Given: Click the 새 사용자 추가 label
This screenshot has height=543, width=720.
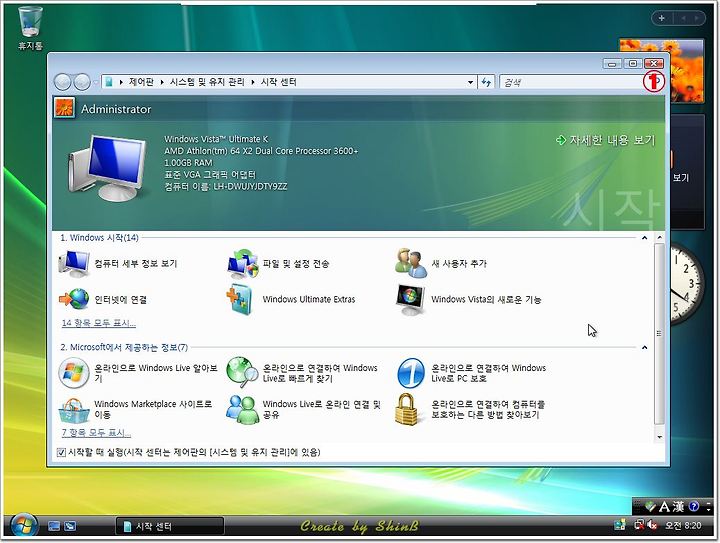Looking at the screenshot, I should pos(459,263).
